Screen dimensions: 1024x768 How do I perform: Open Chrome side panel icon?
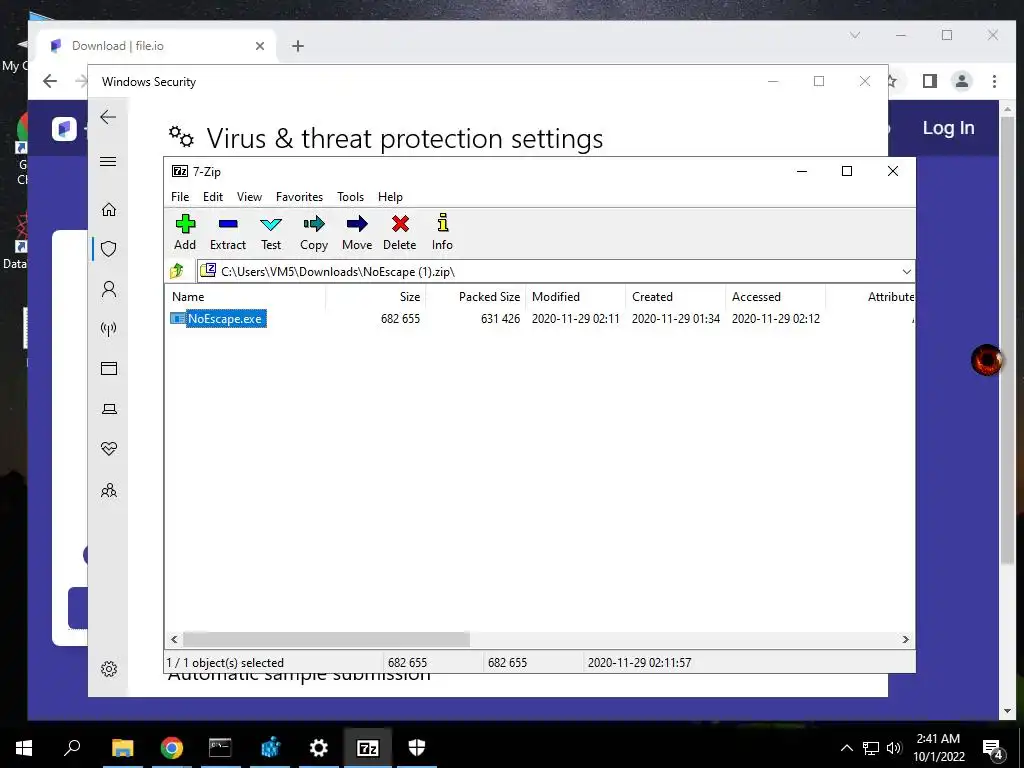tap(930, 81)
